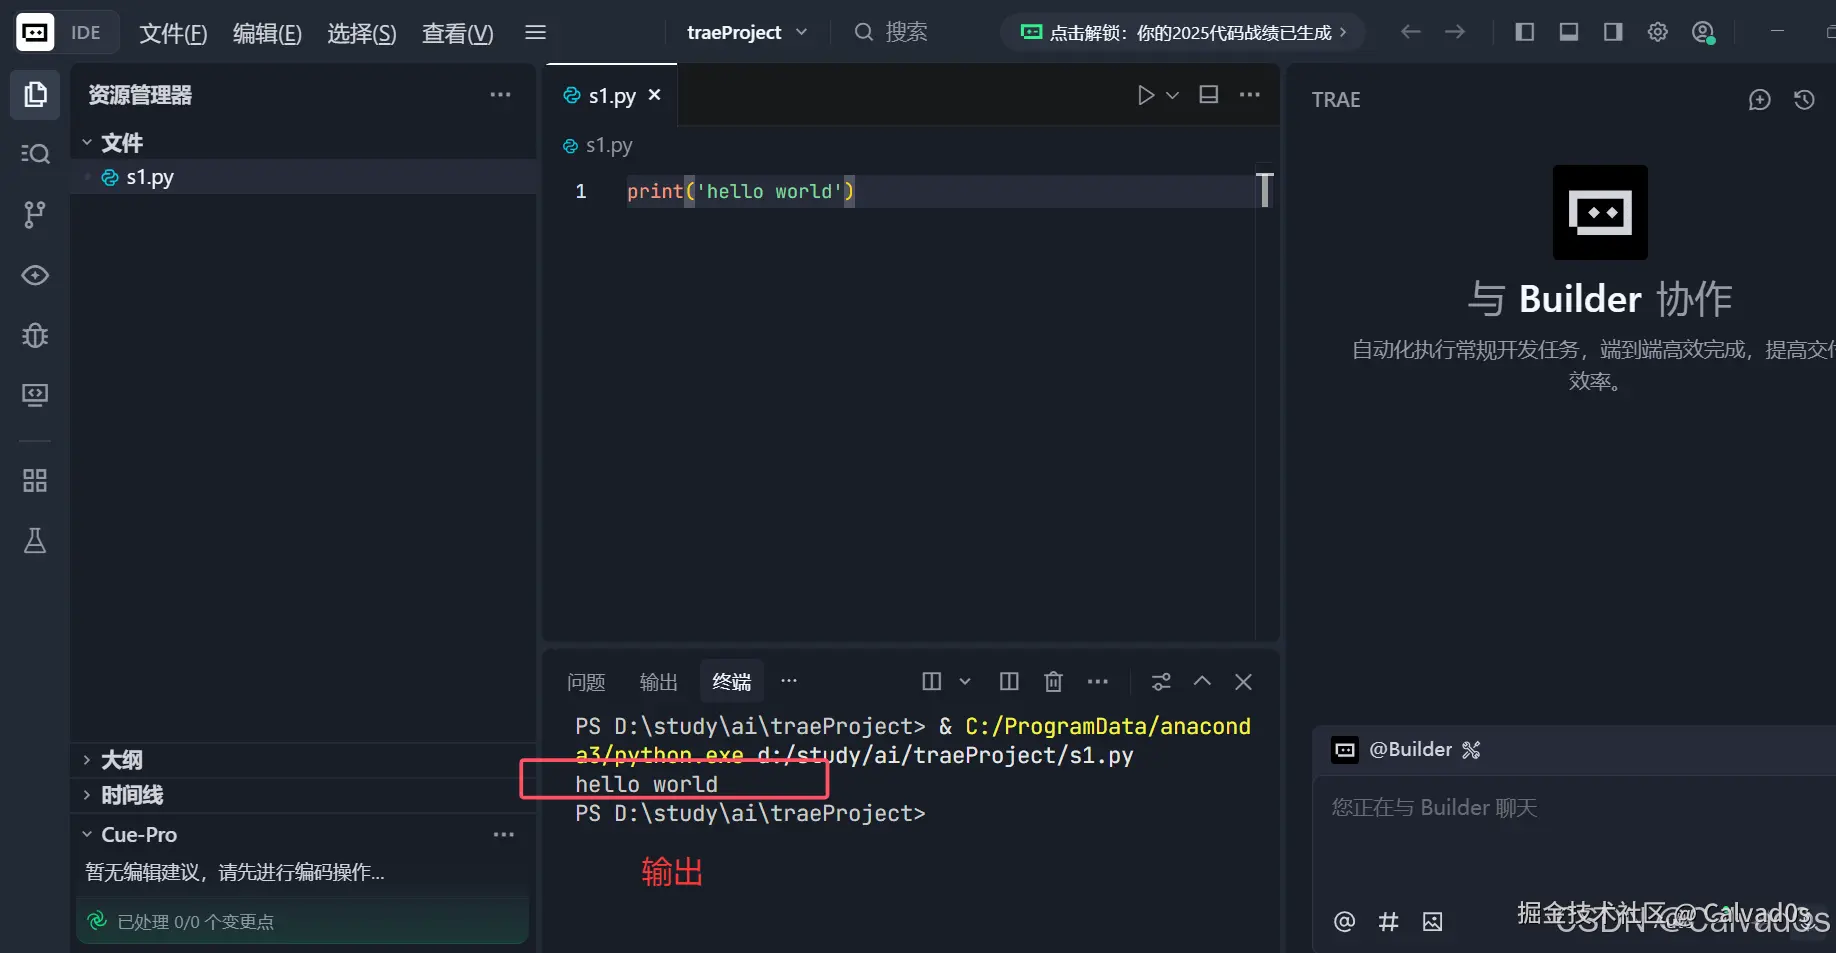Open the hamburger overflow menu

pyautogui.click(x=536, y=32)
